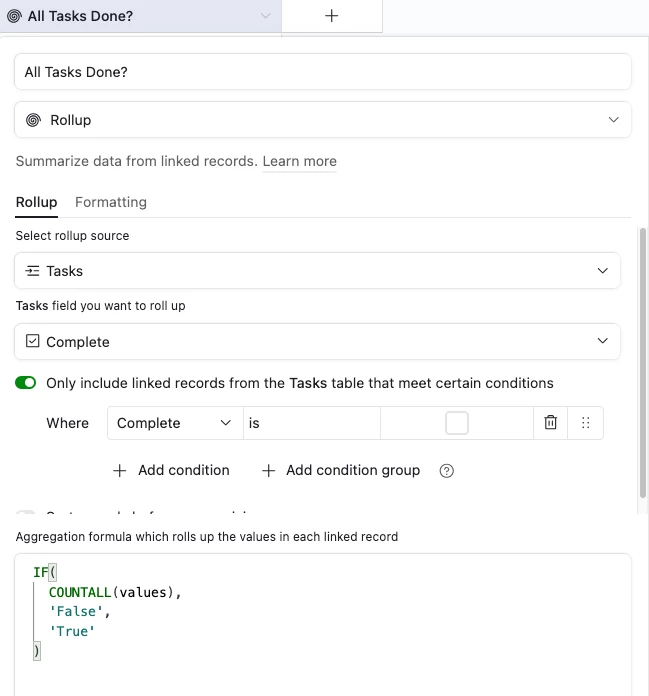Viewport: 649px width, 696px height.
Task: Open the condition's Complete field selector
Action: tap(174, 423)
